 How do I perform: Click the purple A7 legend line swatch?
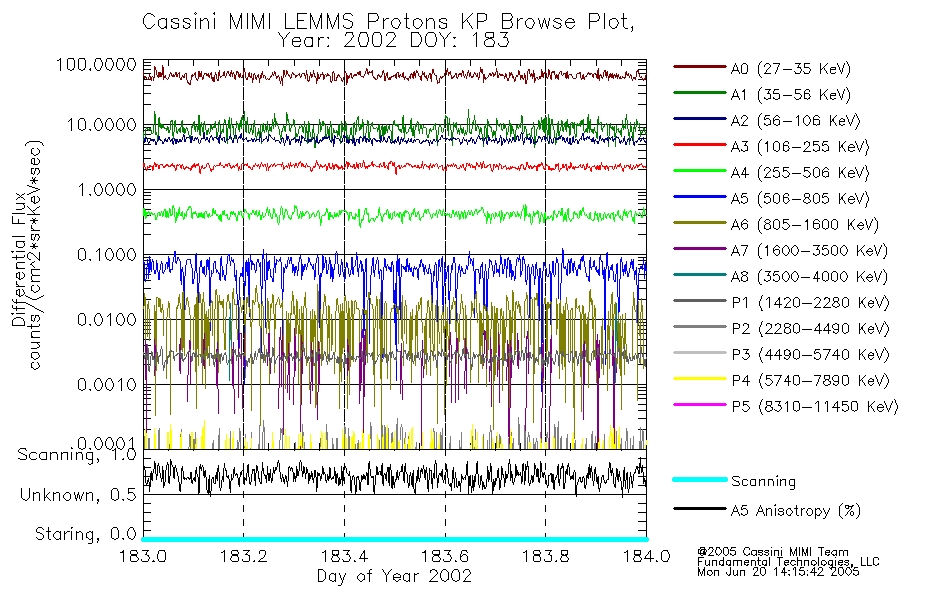[x=699, y=248]
